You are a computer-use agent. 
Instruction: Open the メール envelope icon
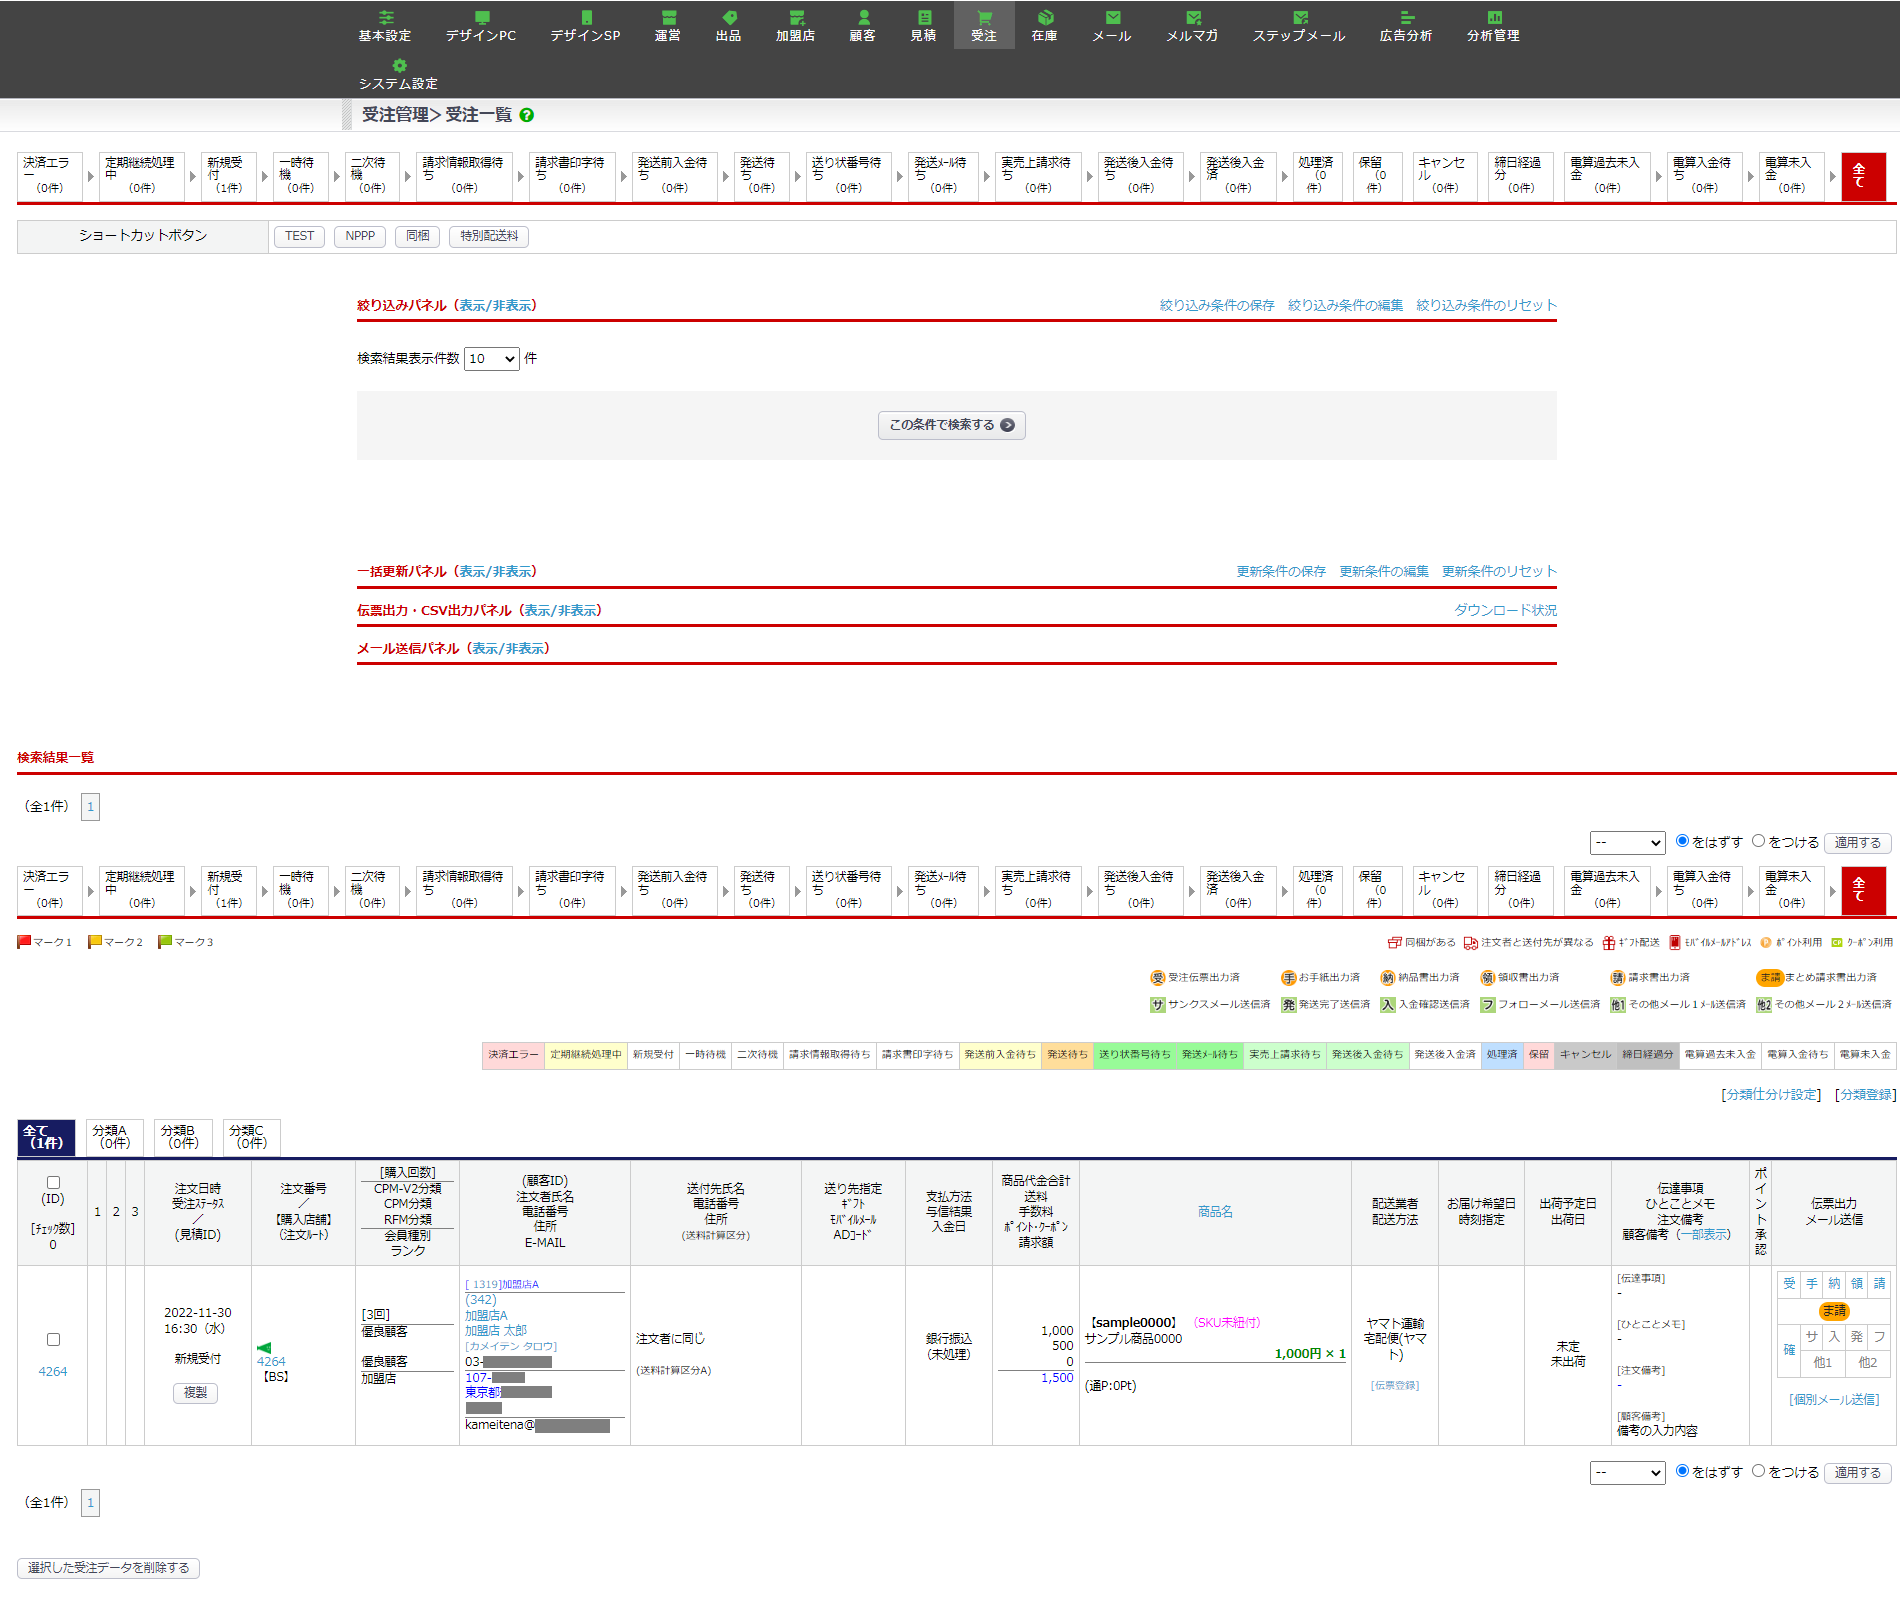1112,17
